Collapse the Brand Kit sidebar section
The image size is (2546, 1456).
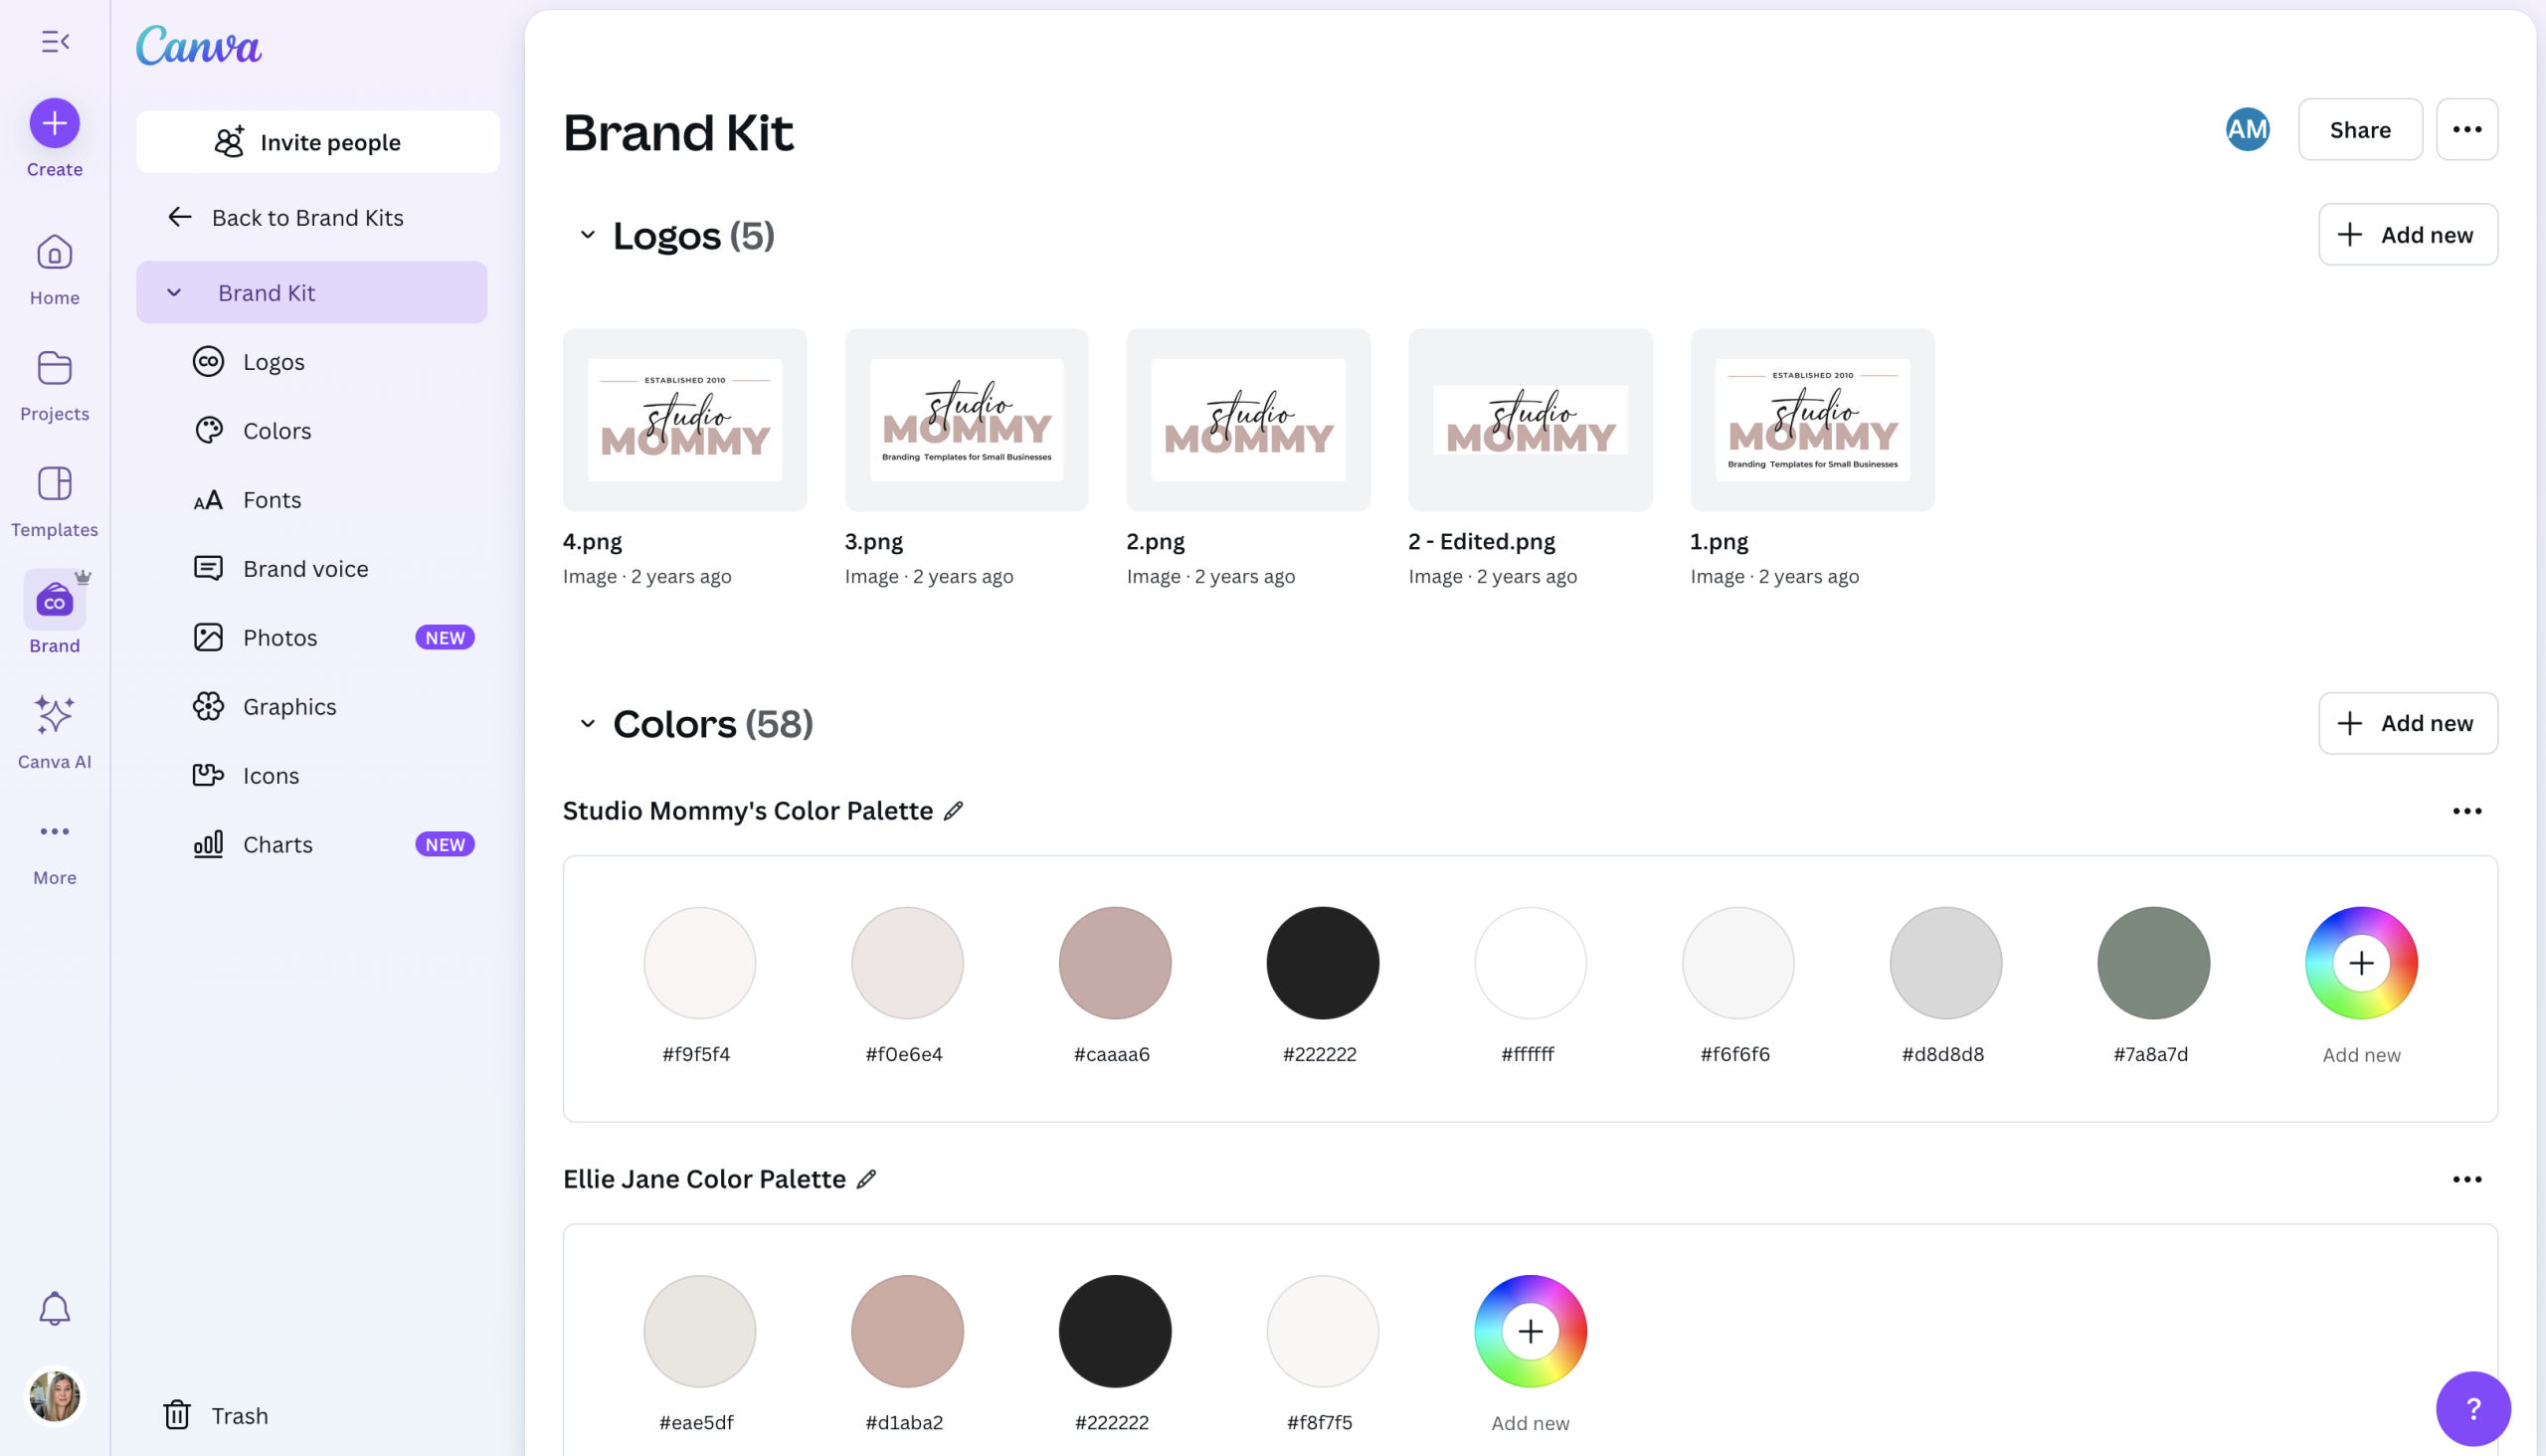tap(174, 292)
